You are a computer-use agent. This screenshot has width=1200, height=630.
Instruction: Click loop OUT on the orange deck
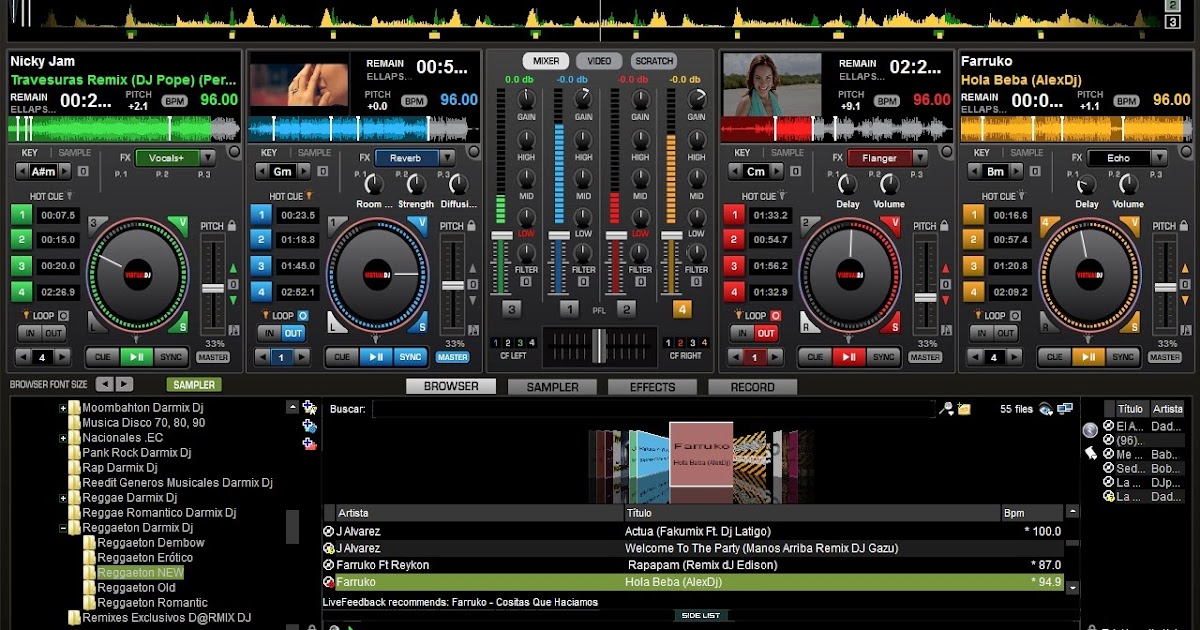click(1005, 333)
